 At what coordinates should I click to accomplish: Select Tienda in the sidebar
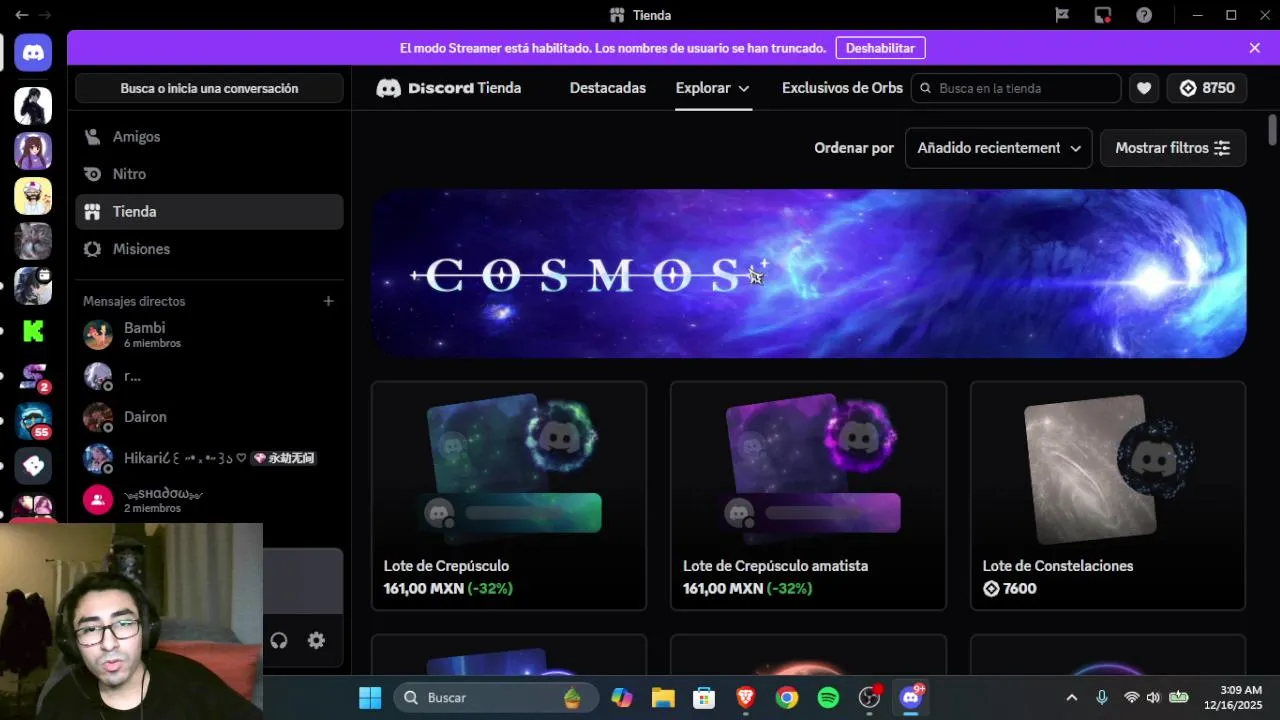pos(209,212)
